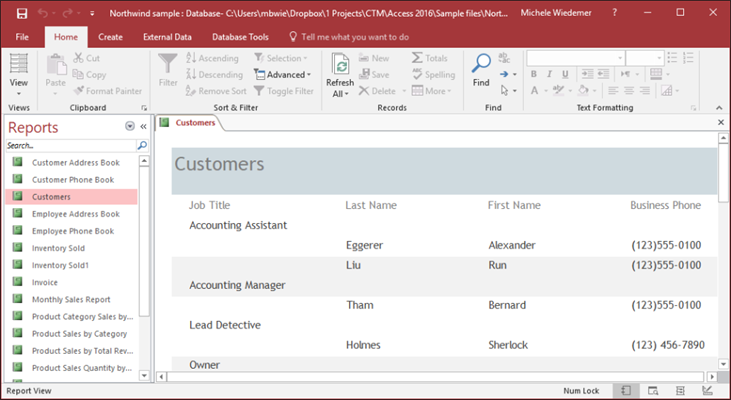Viewport: 731px width, 400px height.
Task: Click the Delete record button
Action: click(x=378, y=91)
